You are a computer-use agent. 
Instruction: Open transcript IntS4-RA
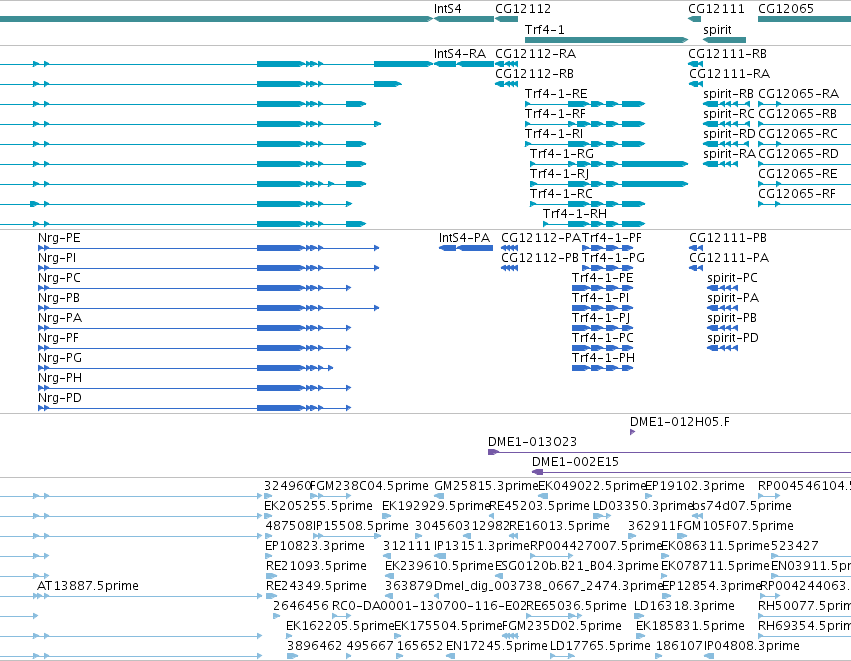pyautogui.click(x=460, y=54)
